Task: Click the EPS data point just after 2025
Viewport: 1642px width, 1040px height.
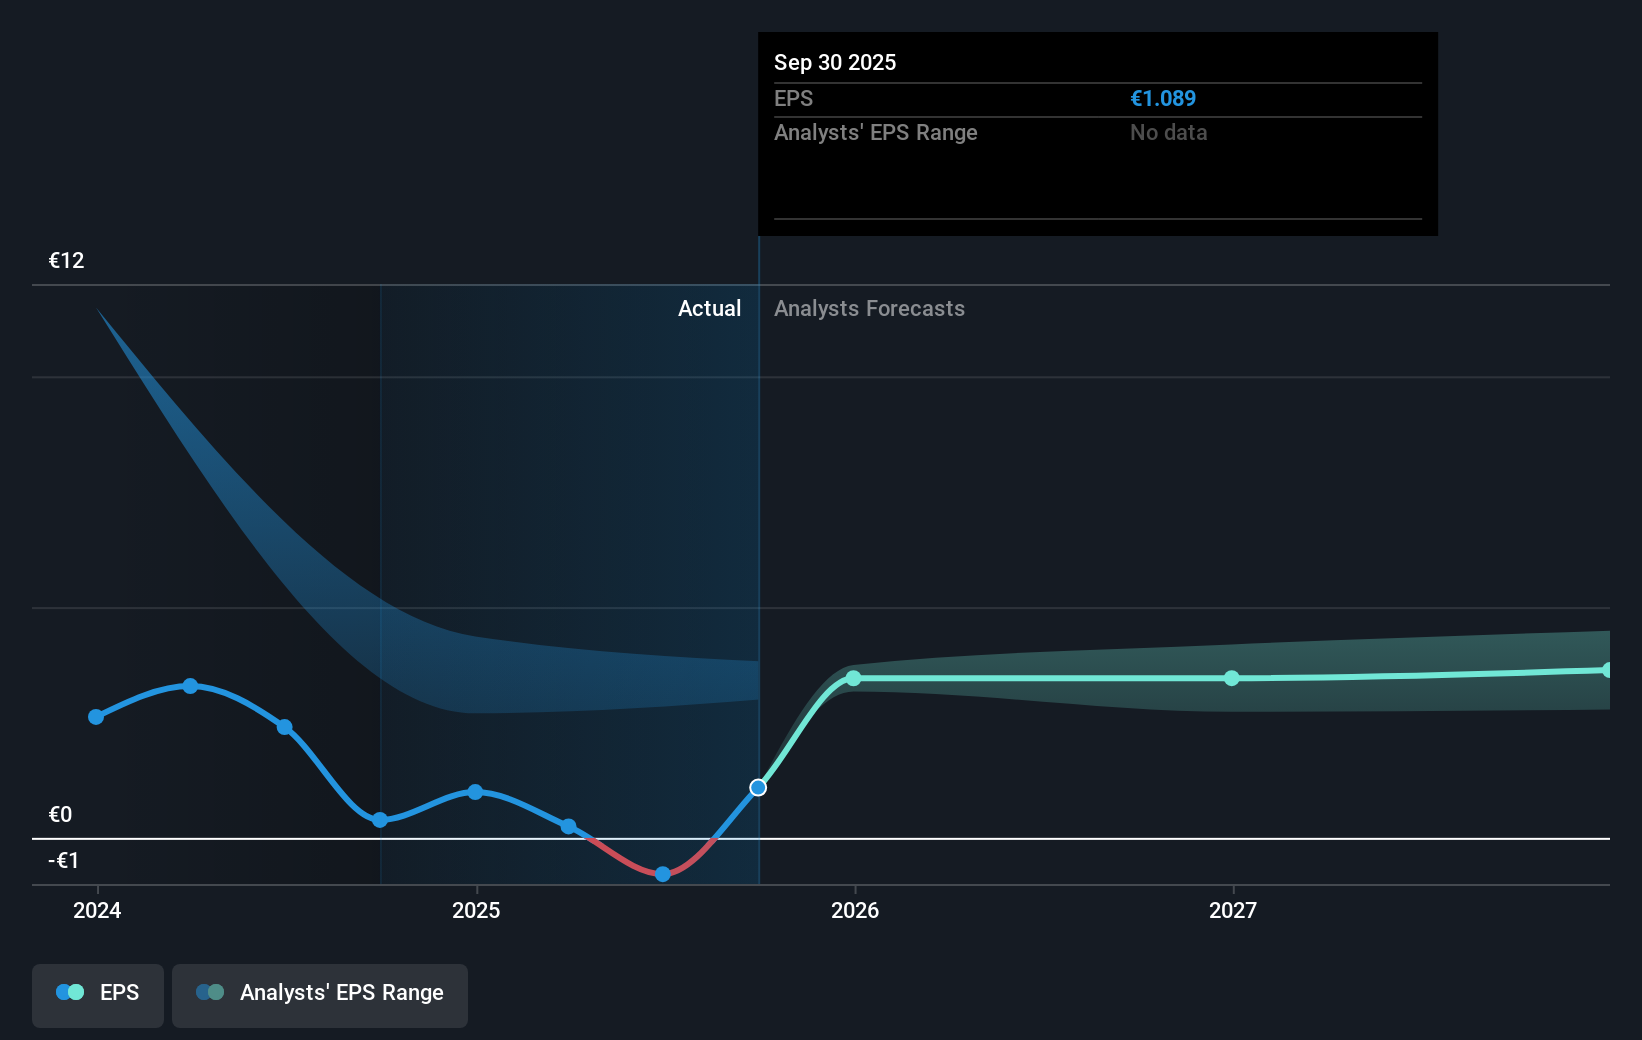Action: tap(568, 826)
